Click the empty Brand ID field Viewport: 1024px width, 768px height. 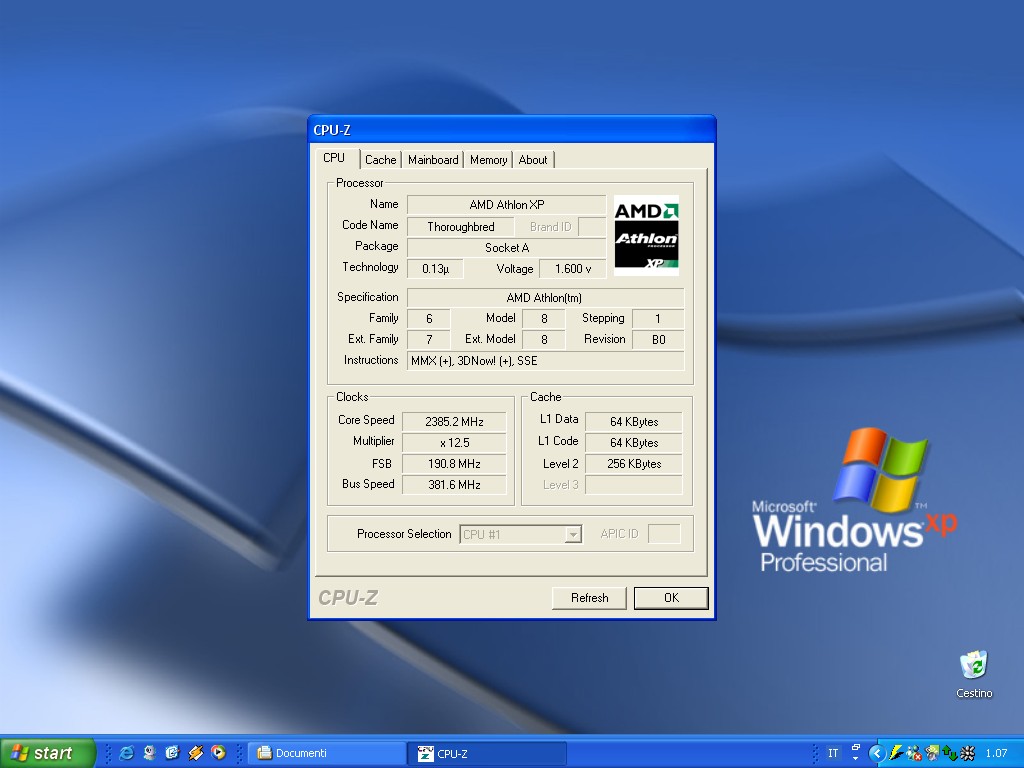(592, 227)
